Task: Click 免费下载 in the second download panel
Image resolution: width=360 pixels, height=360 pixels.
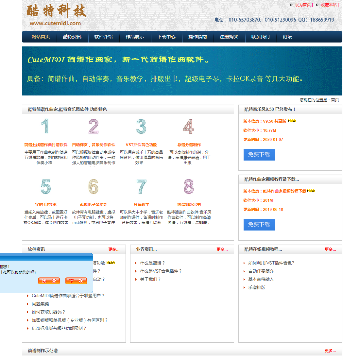Action: pyautogui.click(x=259, y=225)
